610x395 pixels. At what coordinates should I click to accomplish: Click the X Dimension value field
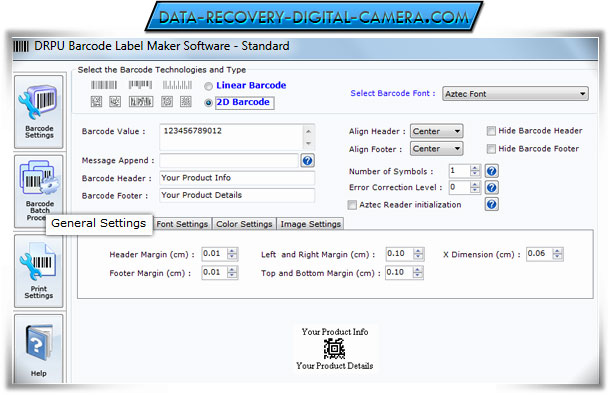point(540,254)
